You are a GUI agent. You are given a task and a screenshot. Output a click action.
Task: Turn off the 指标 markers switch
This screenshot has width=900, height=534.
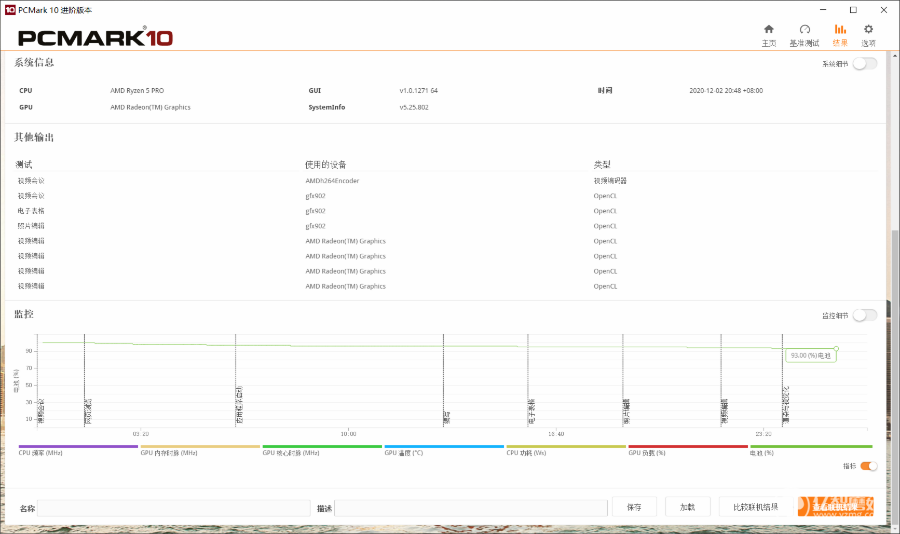pyautogui.click(x=868, y=466)
